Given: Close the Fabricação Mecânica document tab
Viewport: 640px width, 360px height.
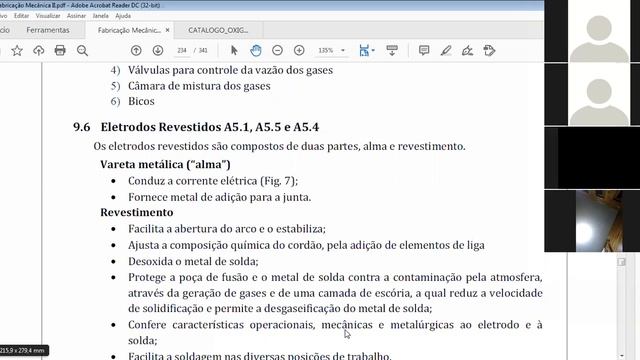Looking at the screenshot, I should (x=167, y=30).
